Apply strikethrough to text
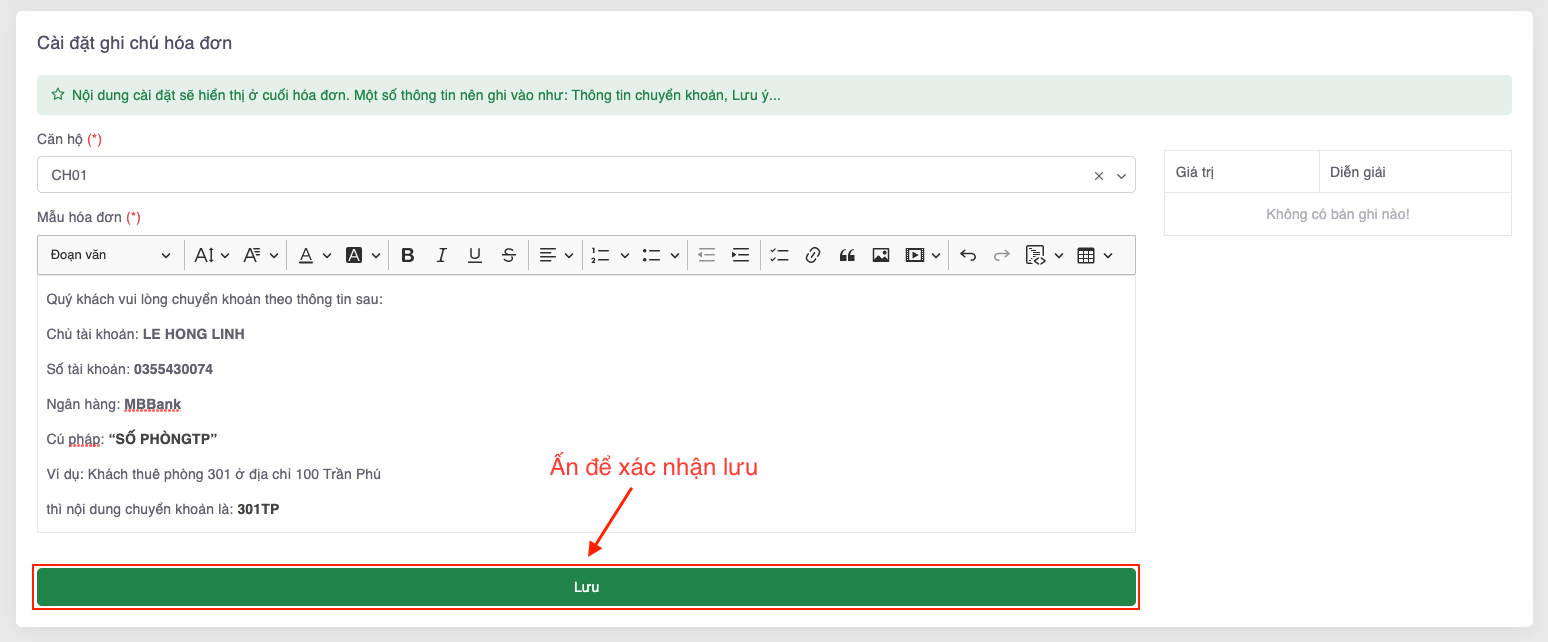This screenshot has height=642, width=1548. [509, 255]
